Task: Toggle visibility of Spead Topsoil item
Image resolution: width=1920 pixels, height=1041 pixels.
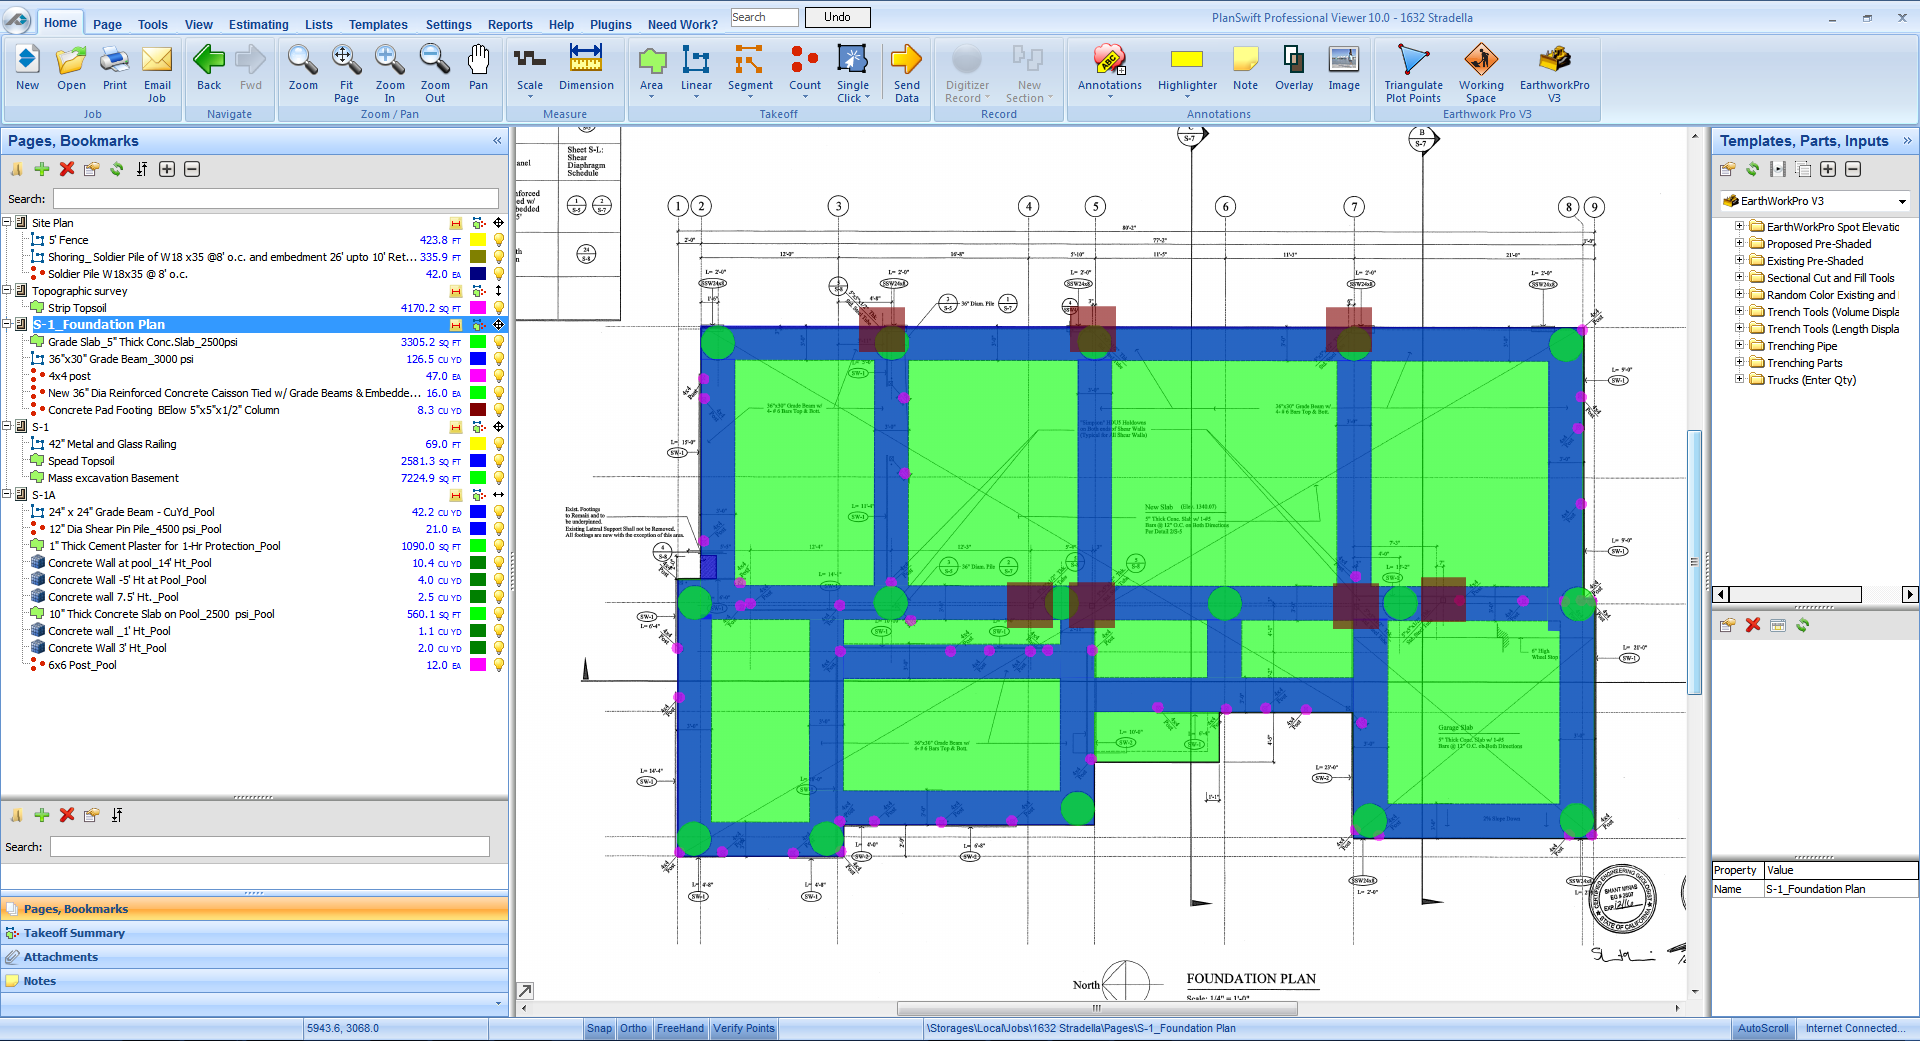Action: 498,461
